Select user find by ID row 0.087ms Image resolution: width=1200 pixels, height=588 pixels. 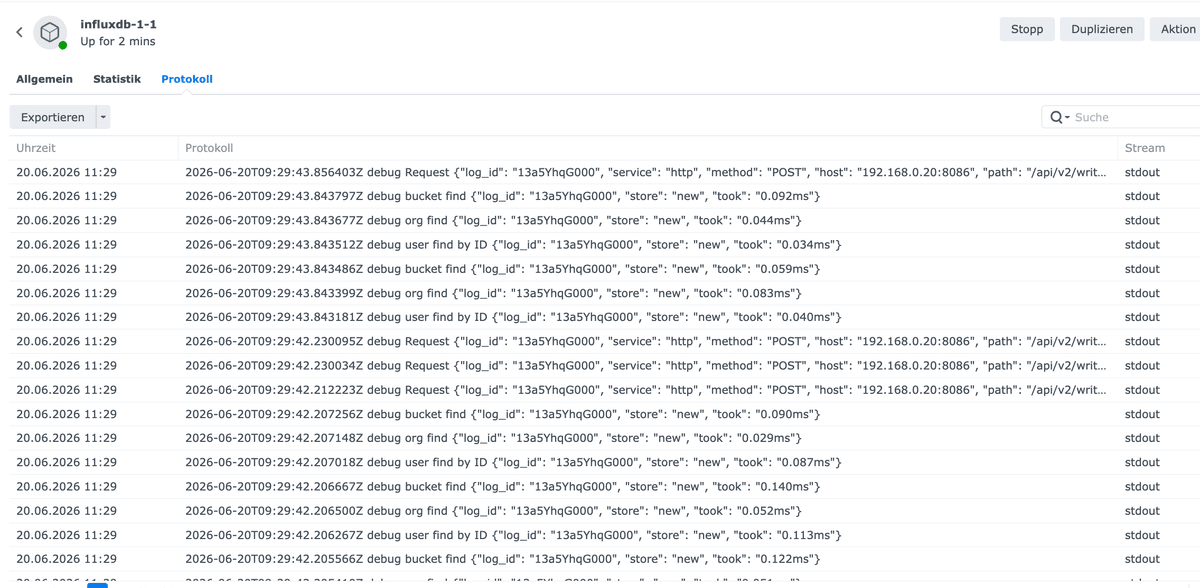604,462
